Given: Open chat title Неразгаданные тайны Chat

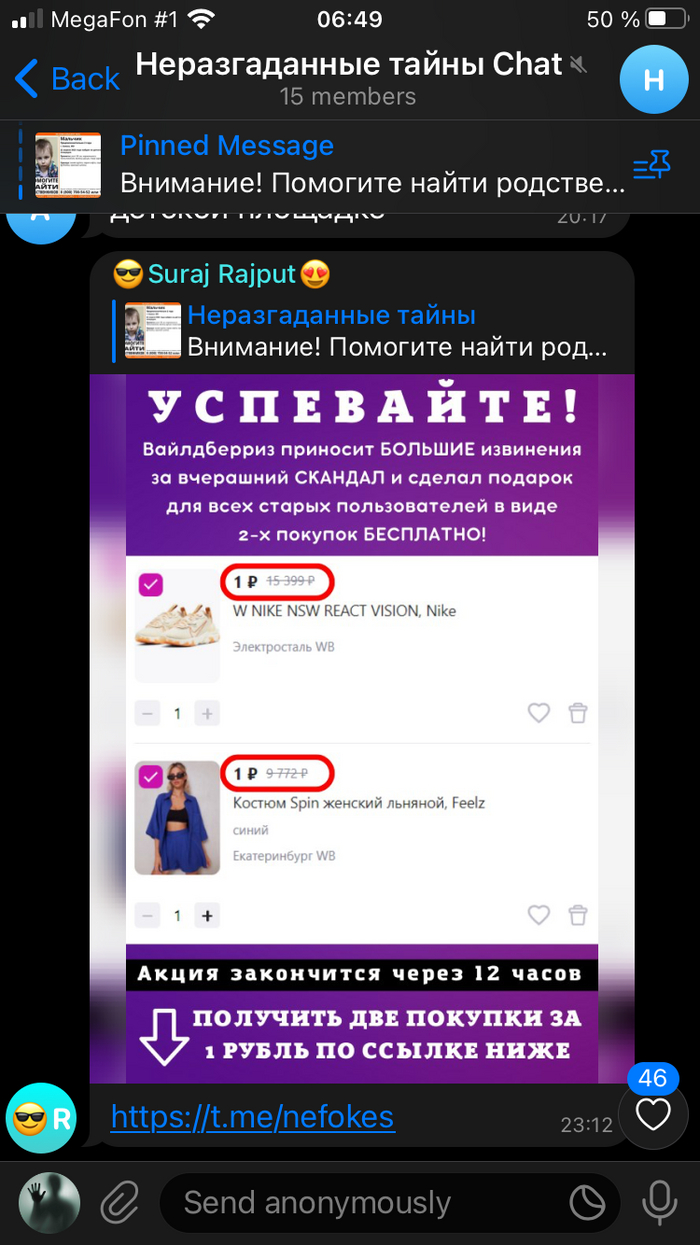Looking at the screenshot, I should 349,65.
